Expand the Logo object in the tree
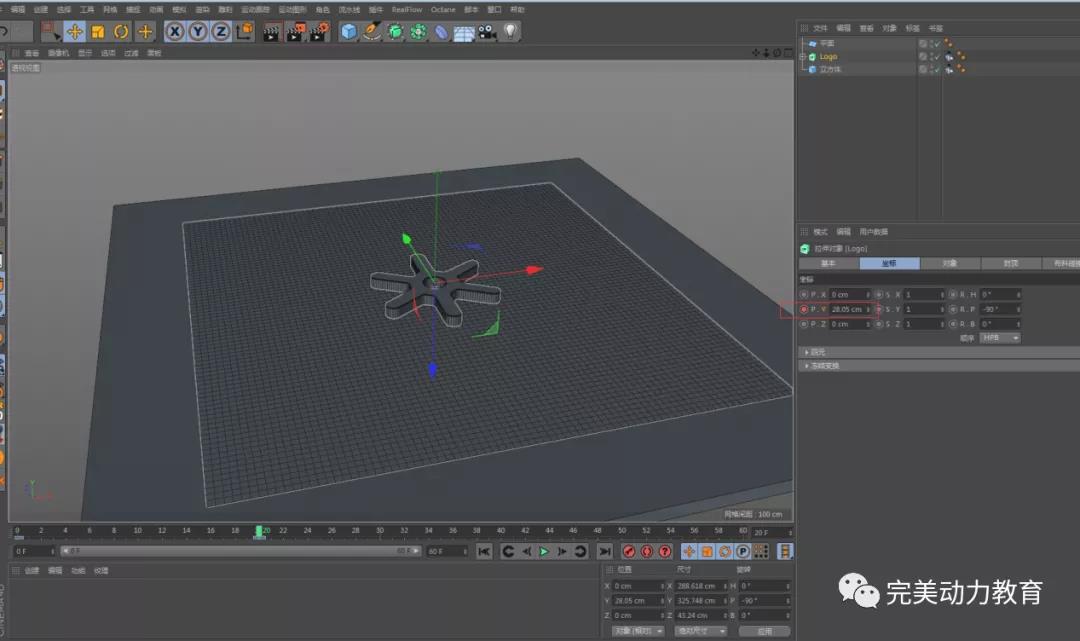Screen dimensions: 1080x641 802,57
